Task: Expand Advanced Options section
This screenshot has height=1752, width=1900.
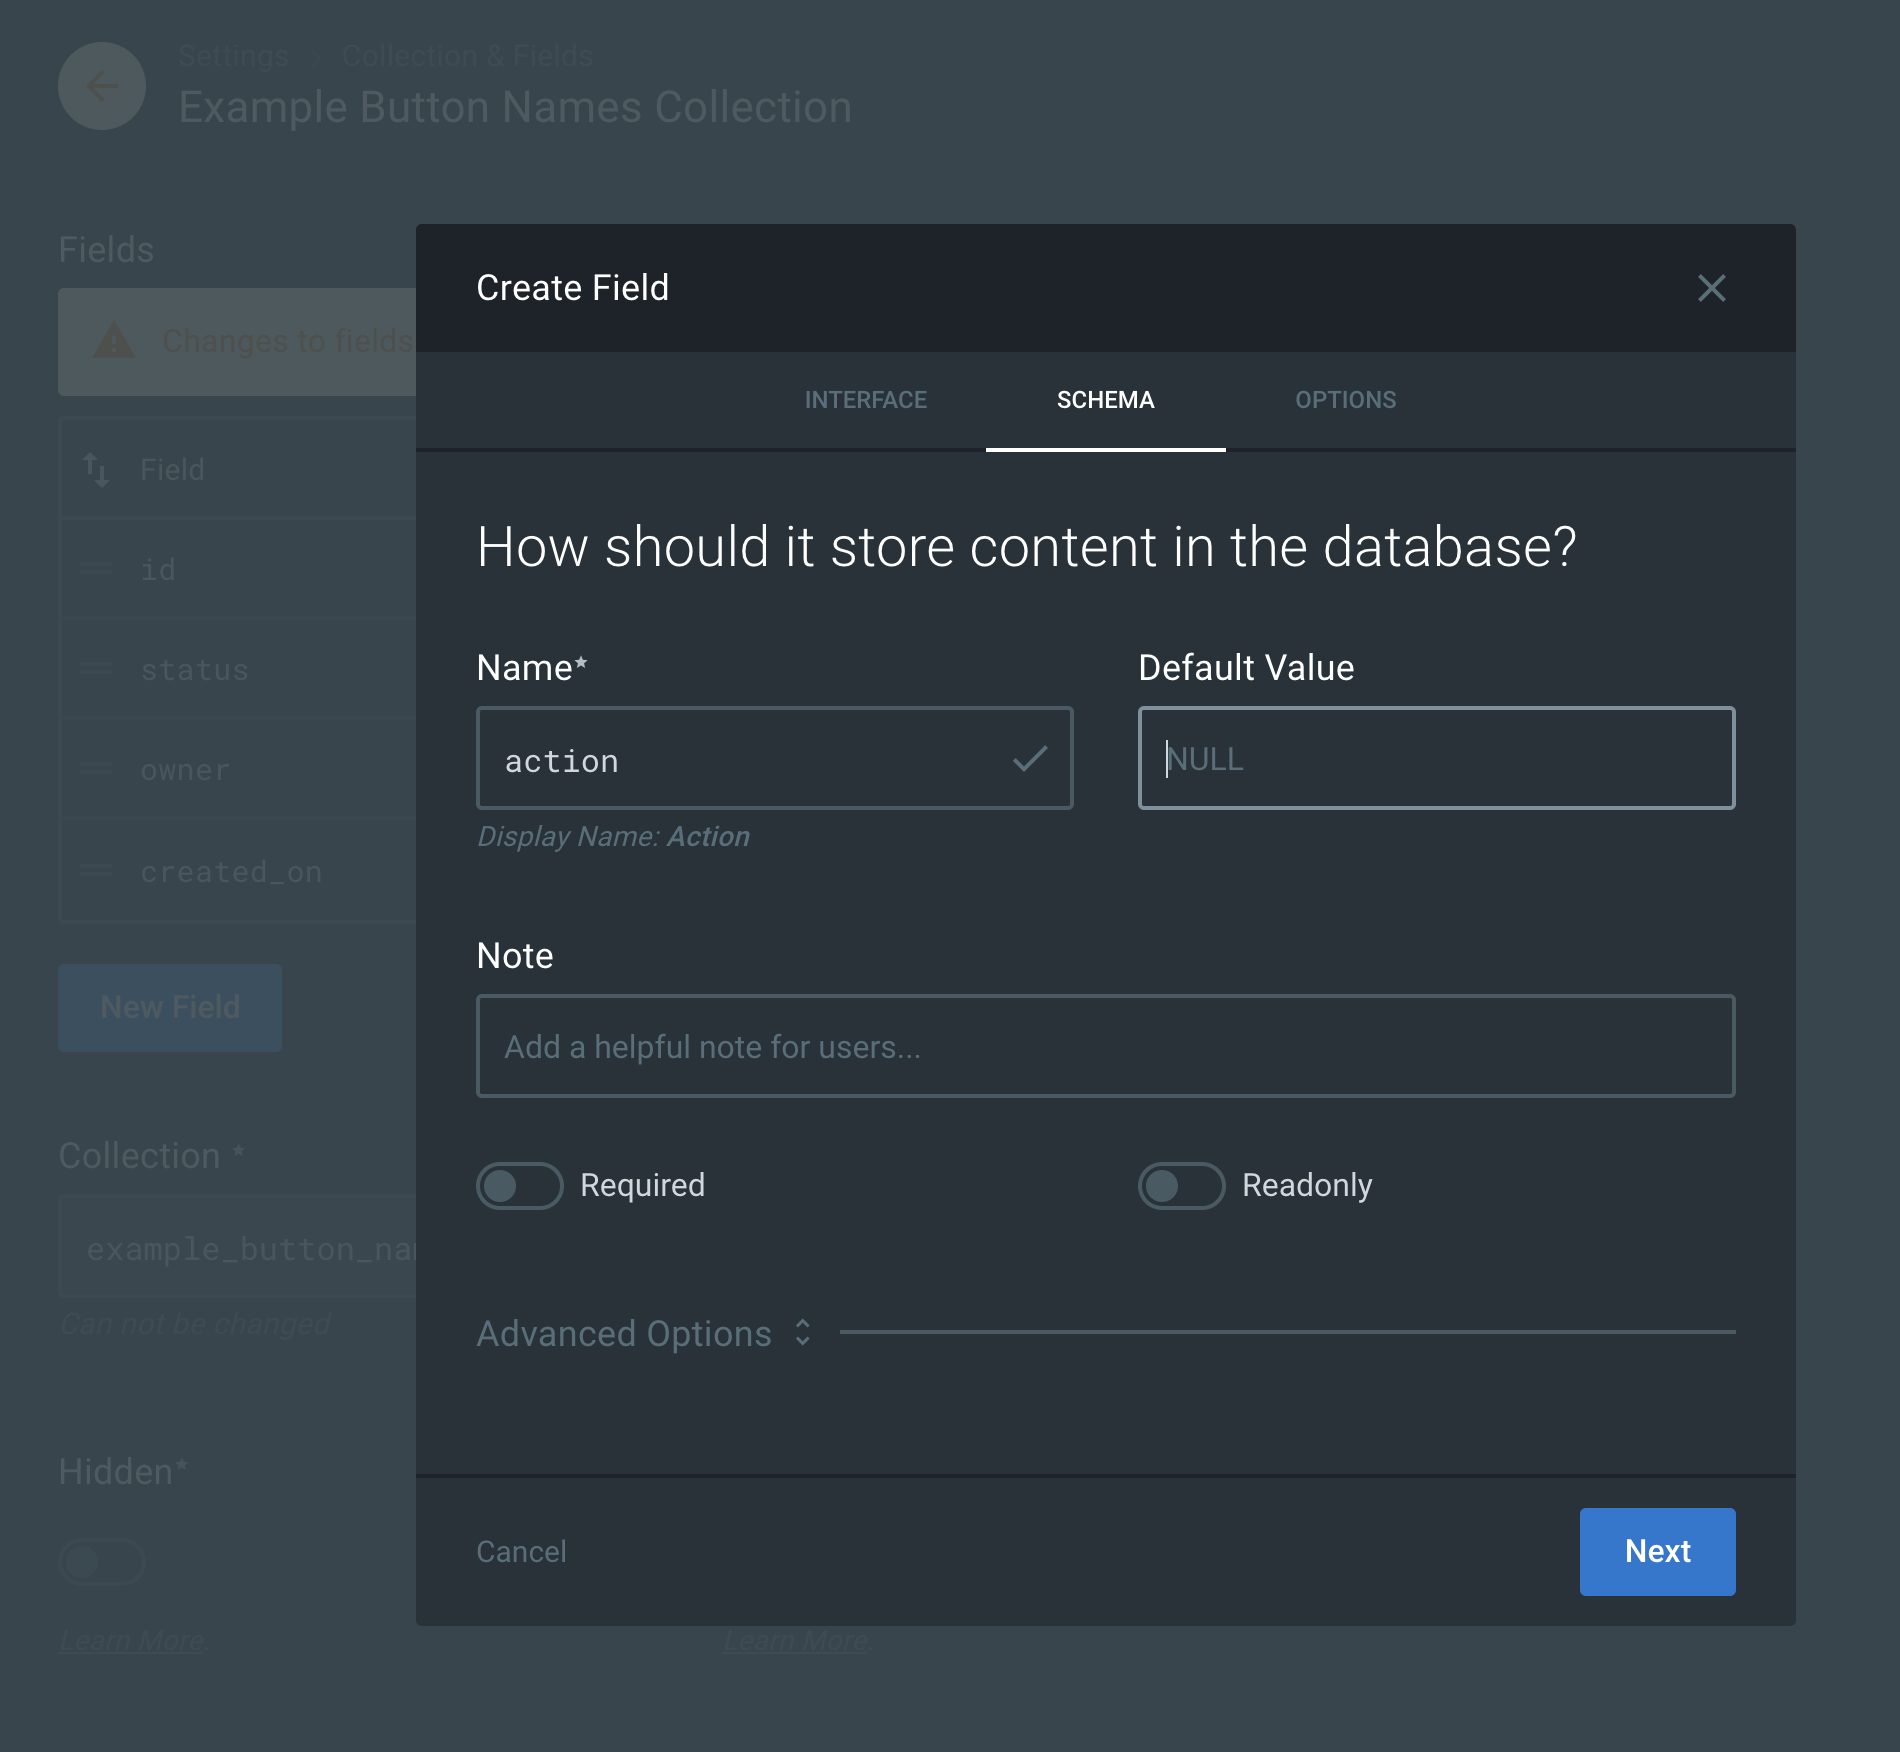Action: (x=644, y=1333)
